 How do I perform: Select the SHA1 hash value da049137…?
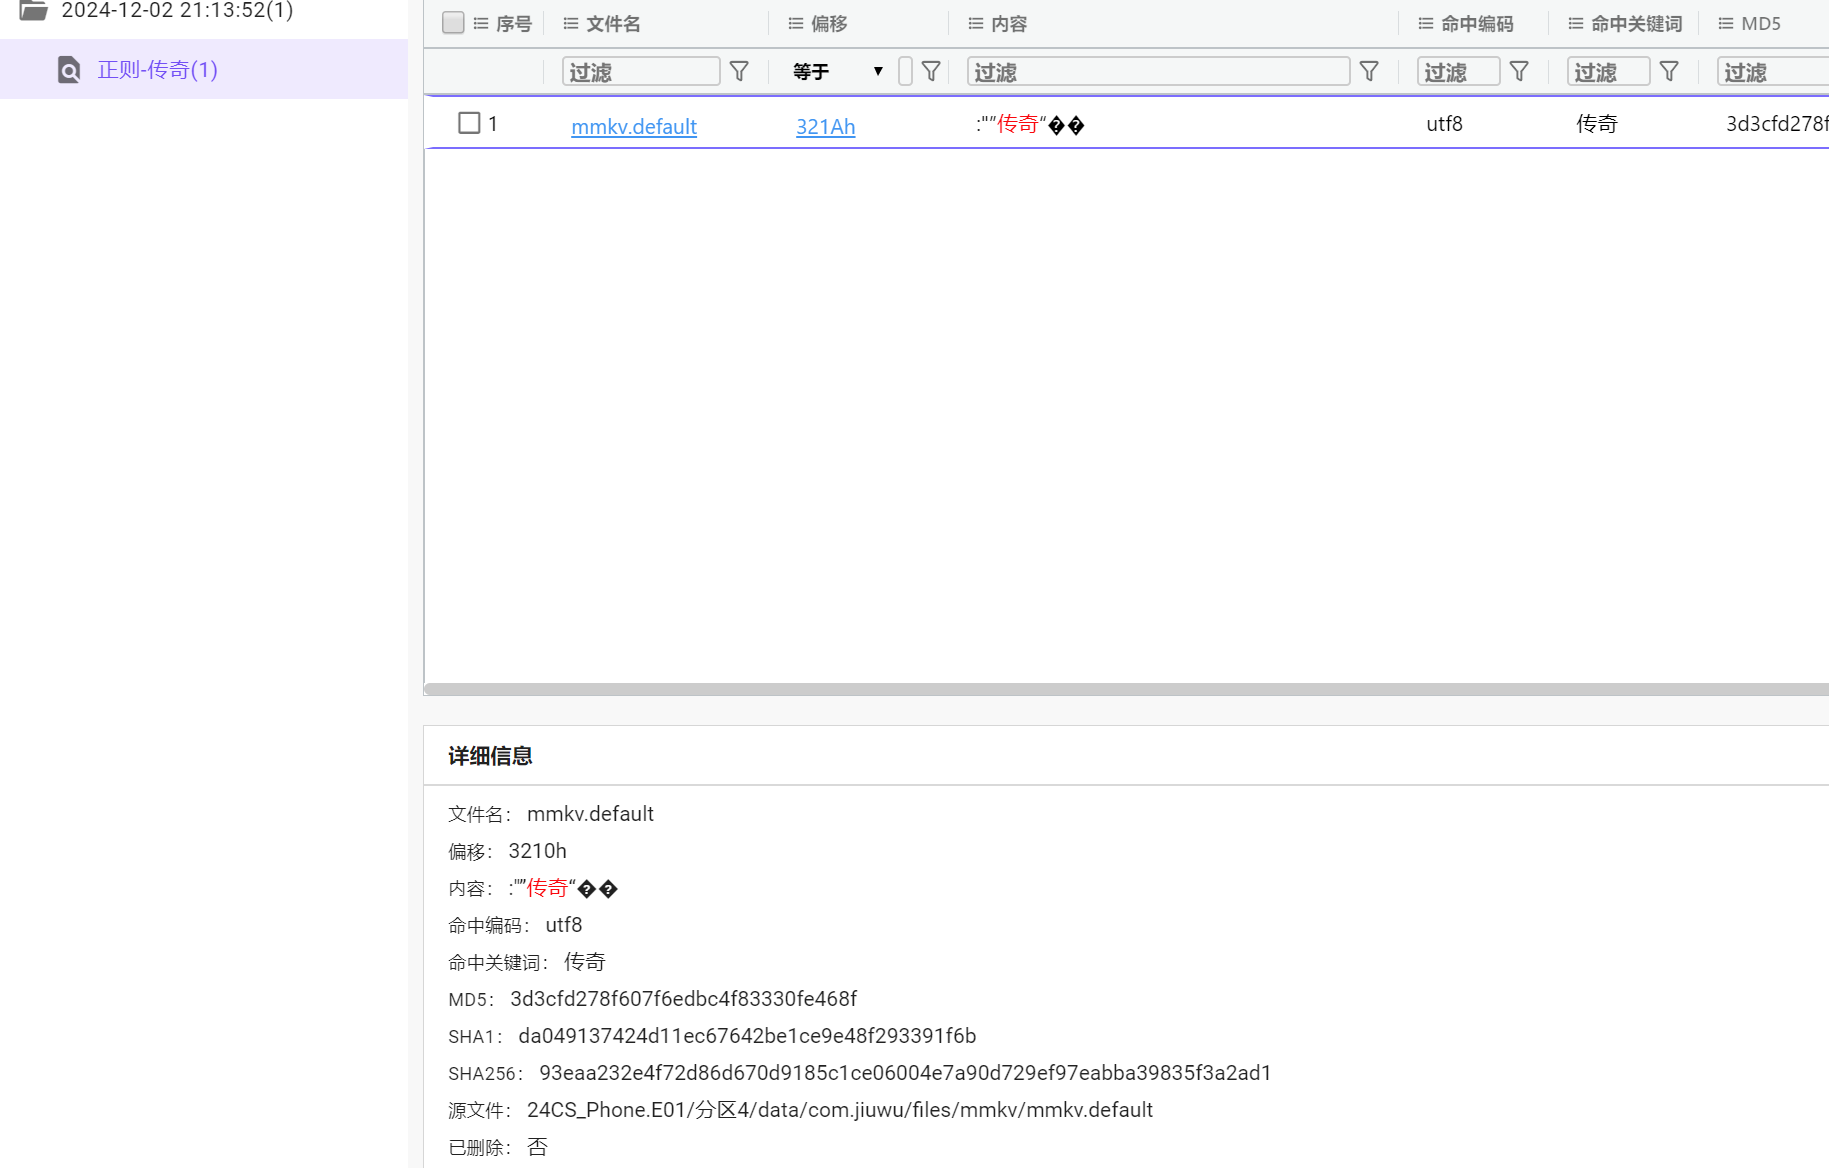747,1036
